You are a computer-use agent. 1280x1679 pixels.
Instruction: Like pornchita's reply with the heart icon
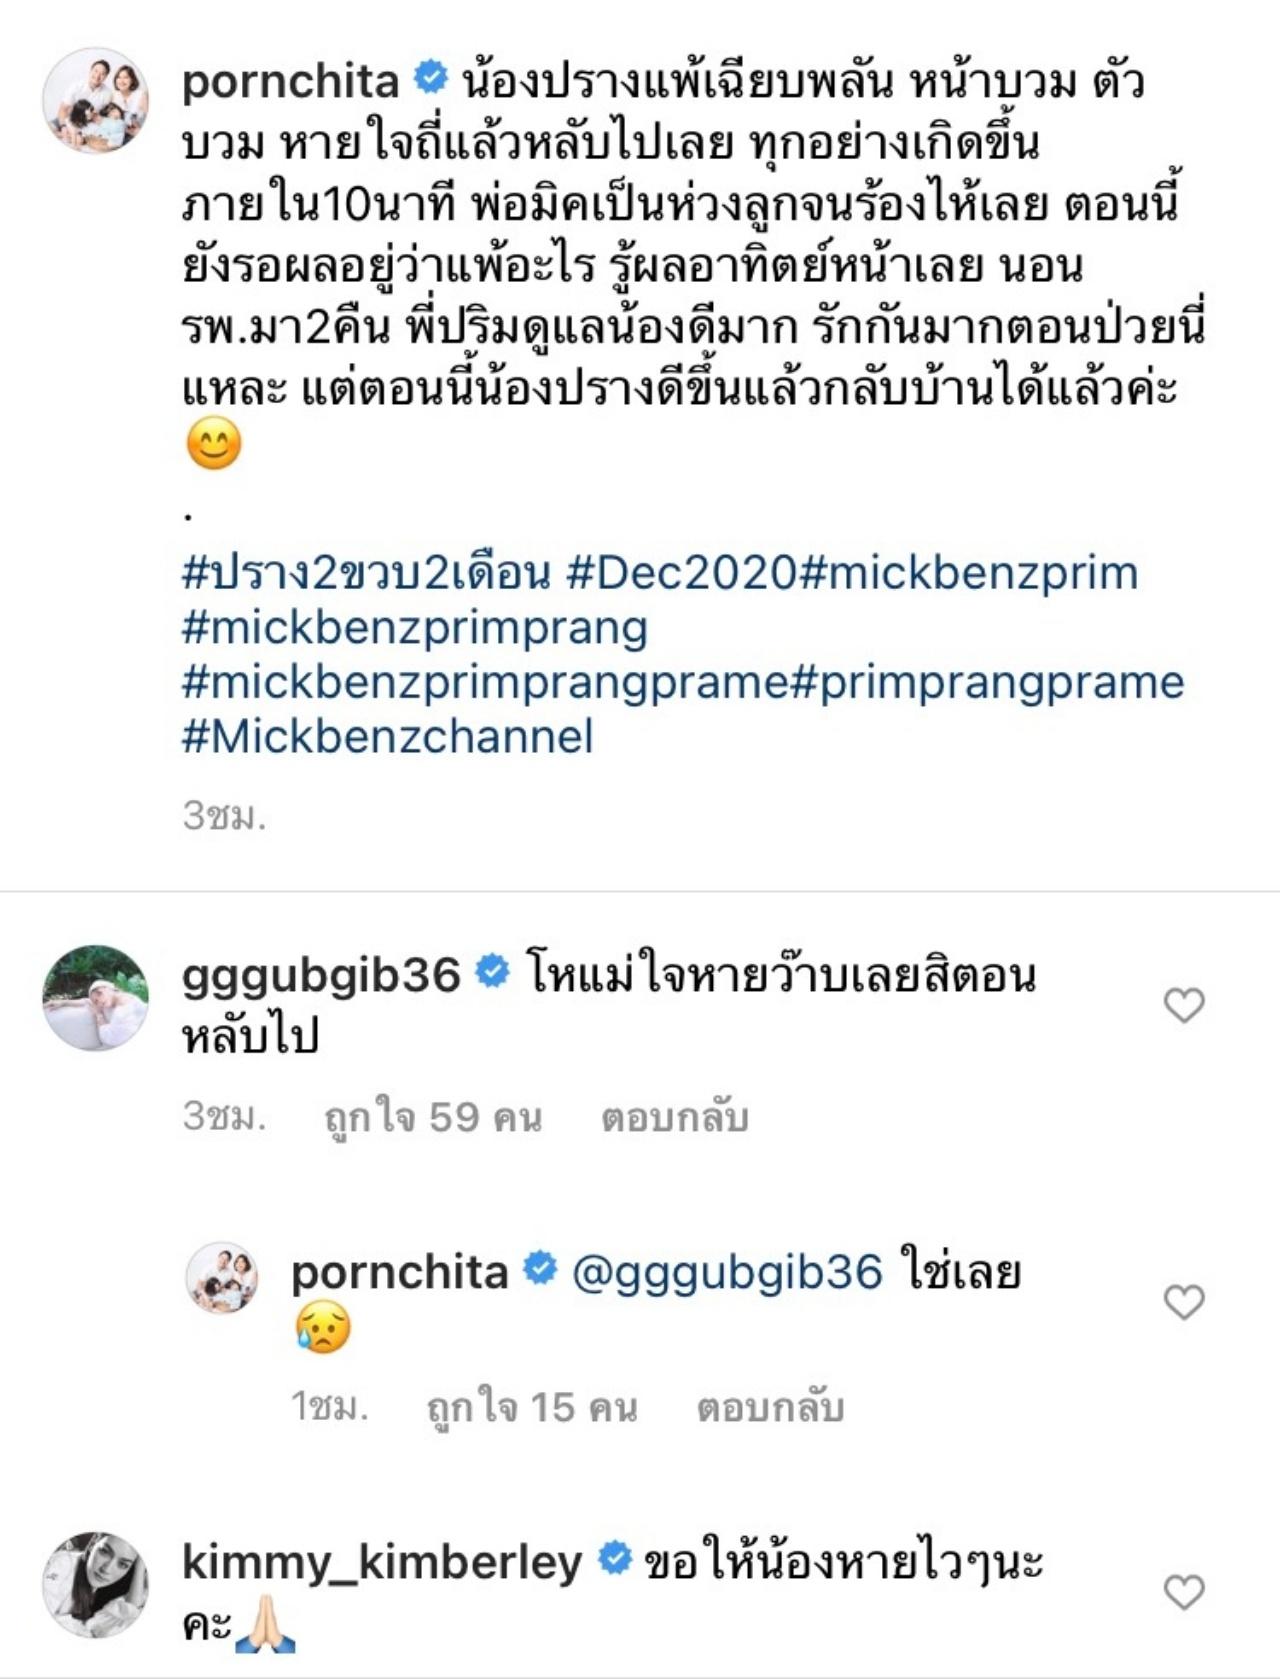[1184, 1302]
